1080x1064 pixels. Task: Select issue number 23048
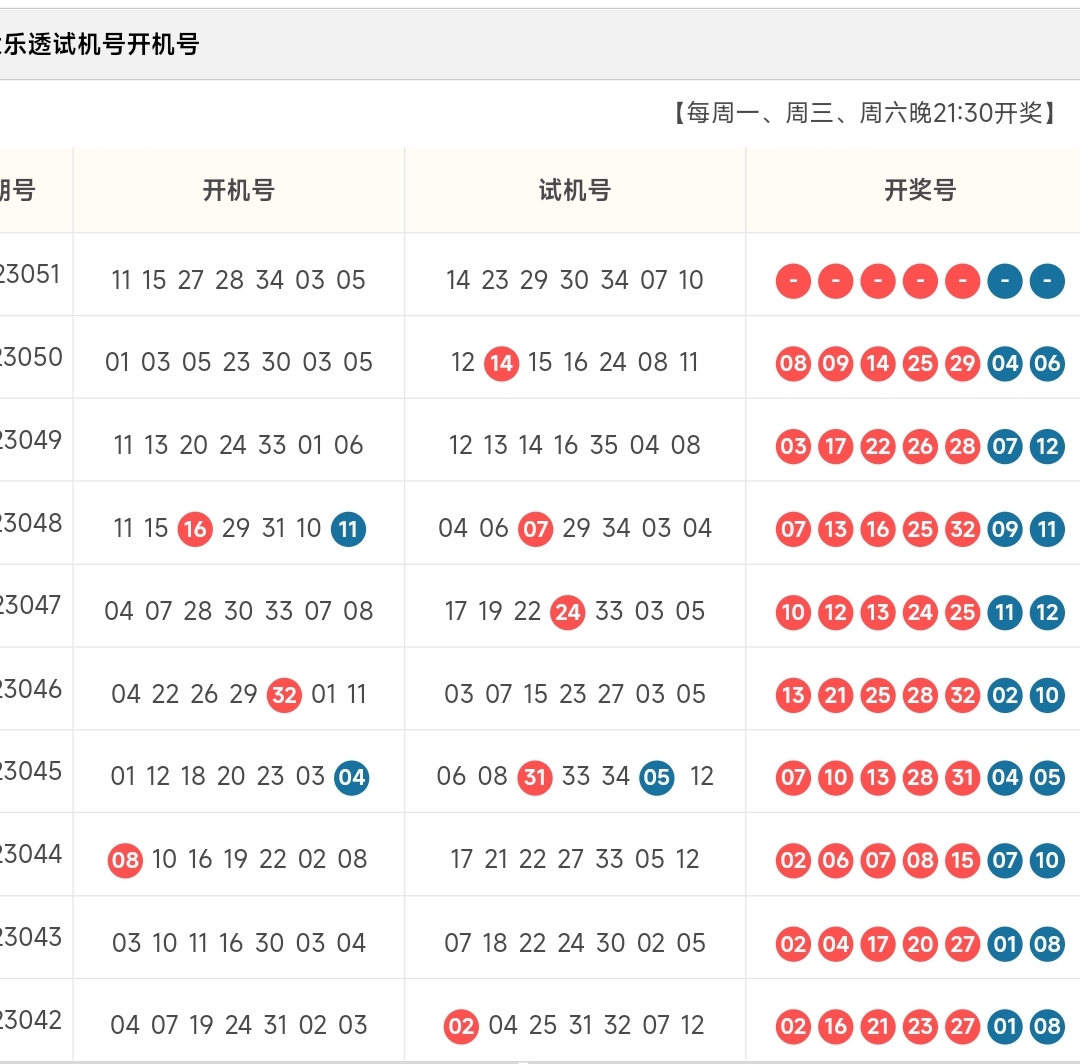[x=31, y=523]
